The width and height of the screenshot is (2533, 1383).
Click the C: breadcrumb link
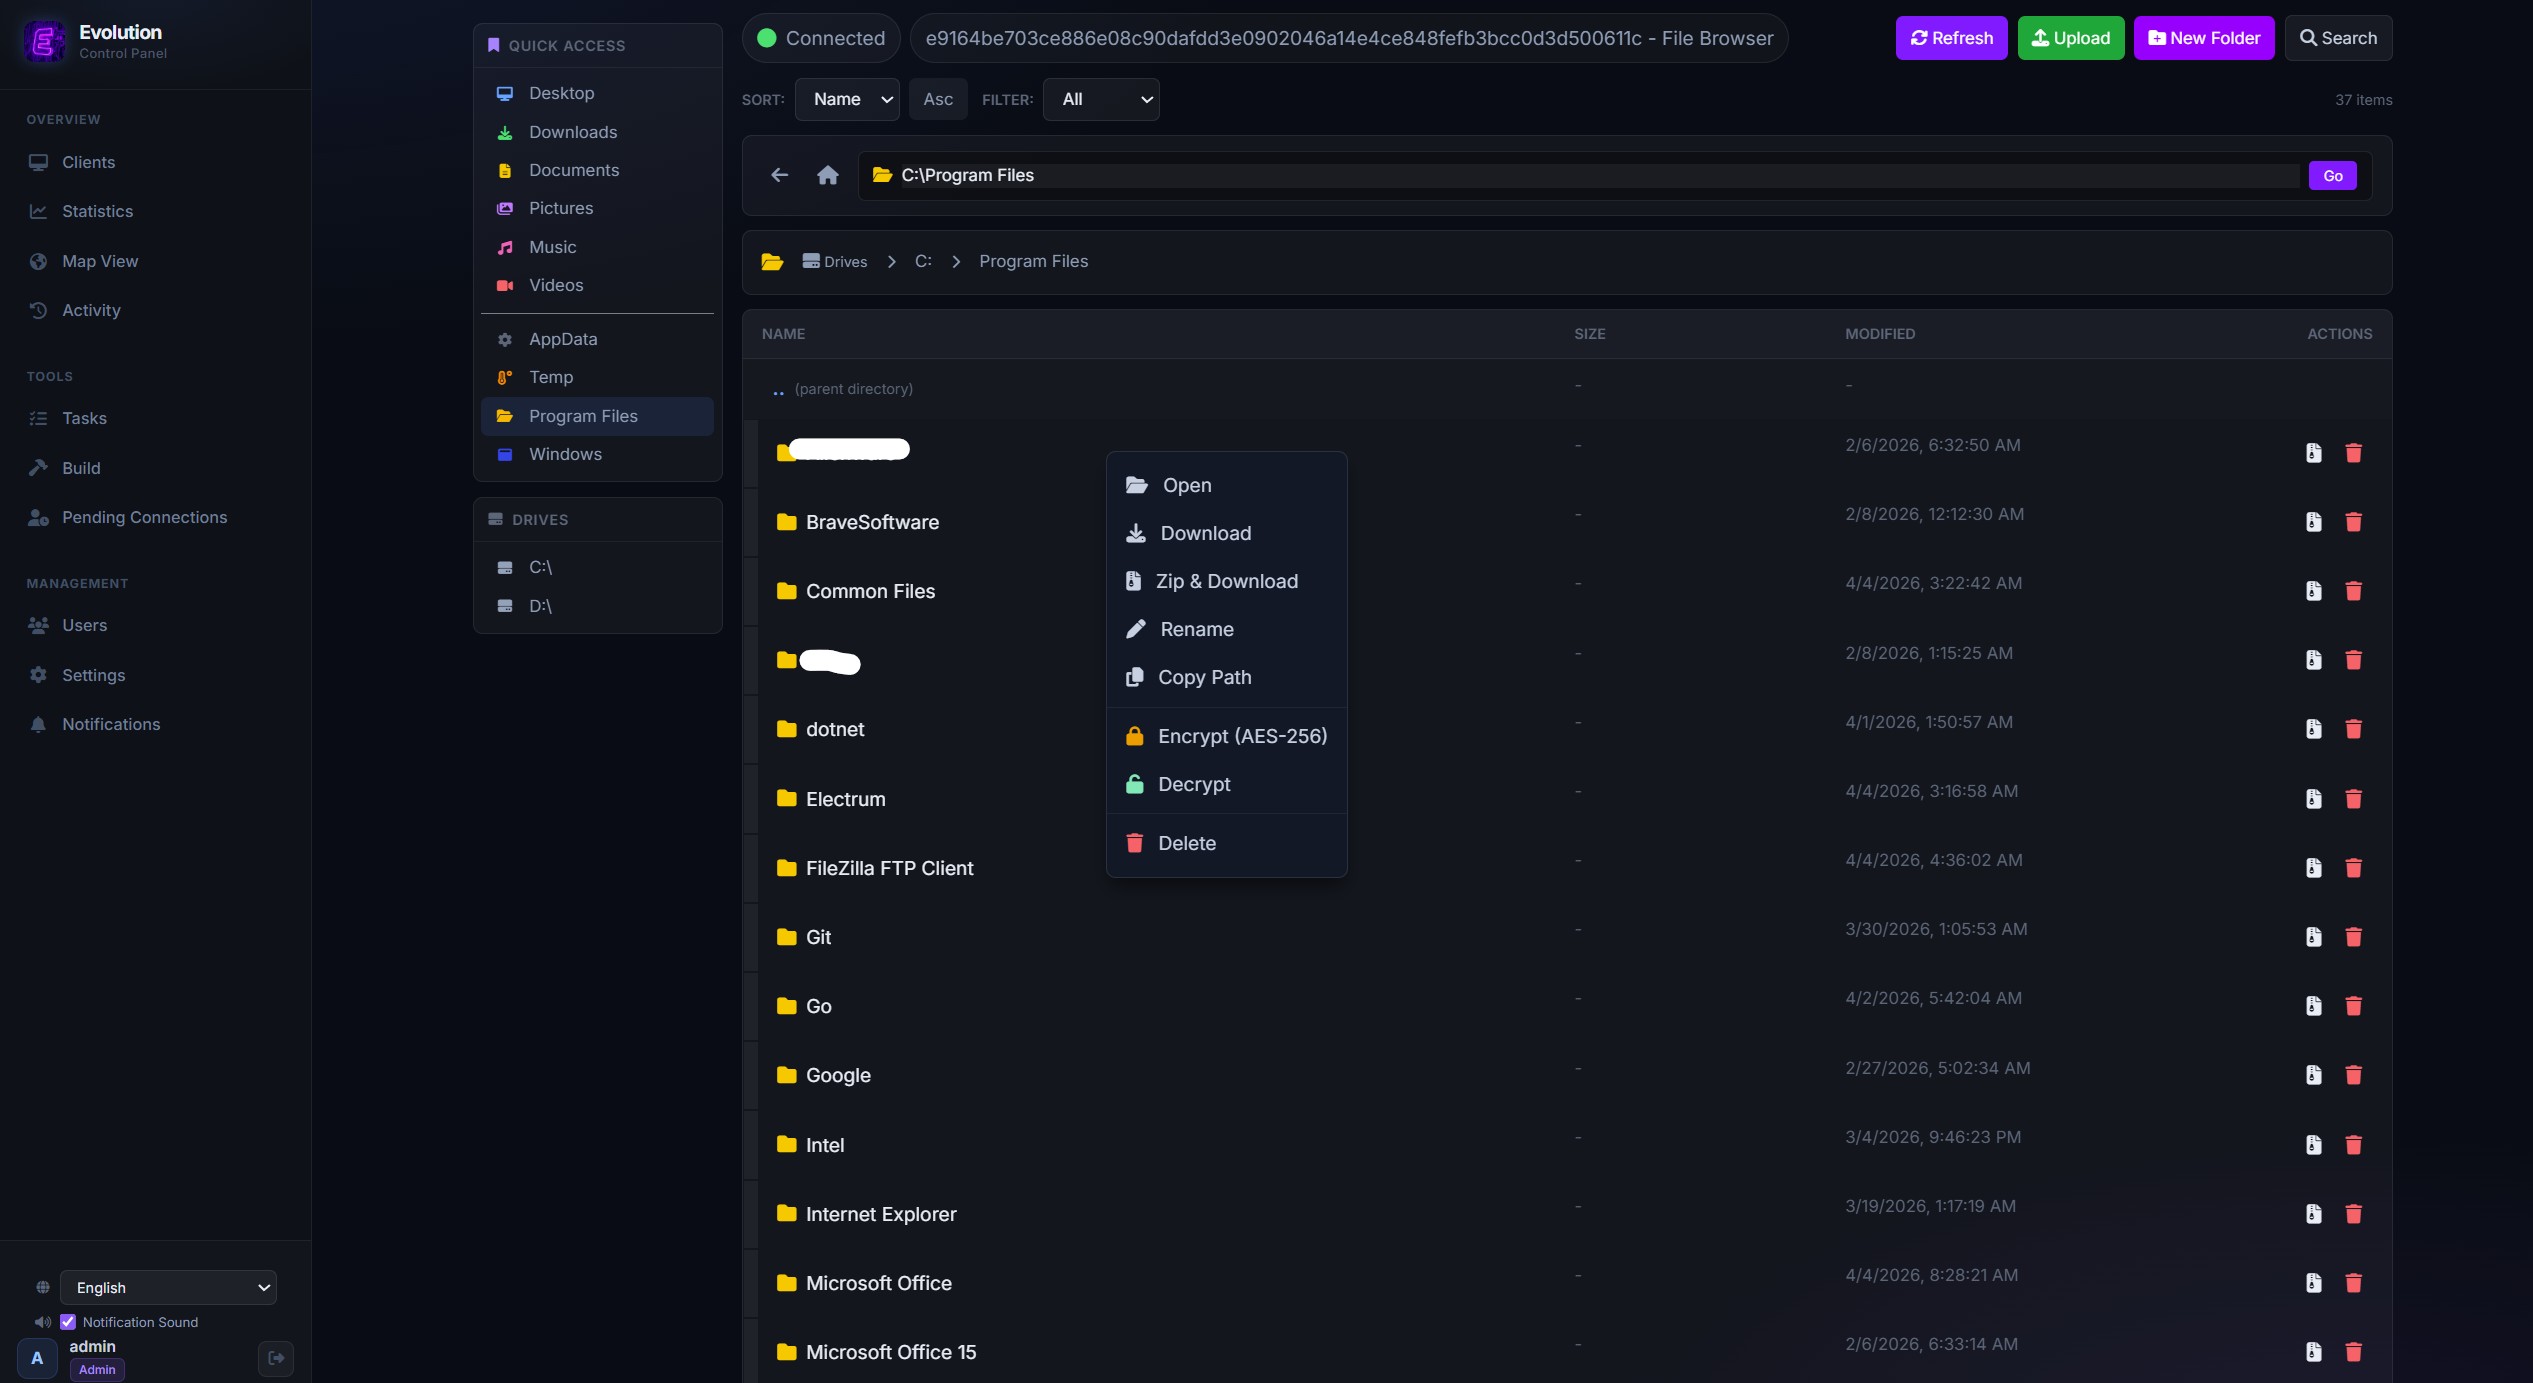pyautogui.click(x=923, y=261)
